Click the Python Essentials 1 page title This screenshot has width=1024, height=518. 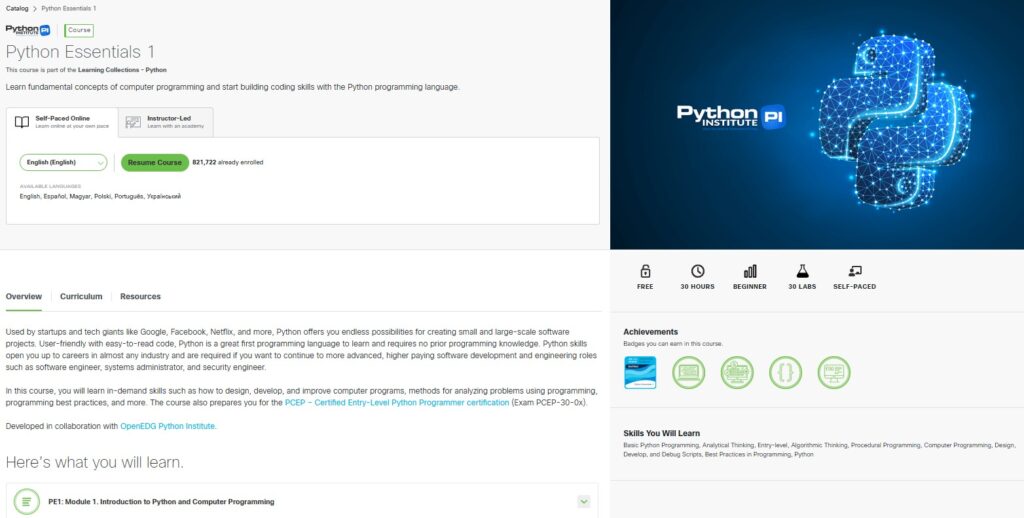click(80, 52)
